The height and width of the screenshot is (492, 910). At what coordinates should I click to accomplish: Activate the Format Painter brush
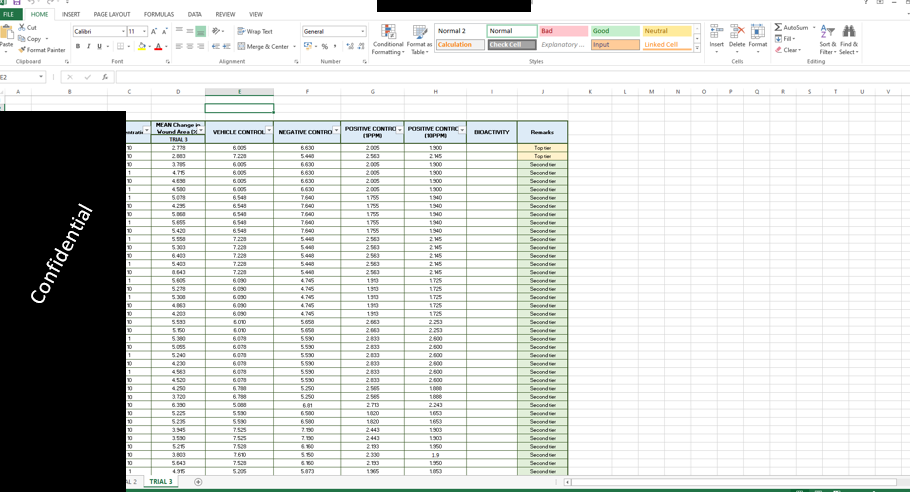[21, 50]
